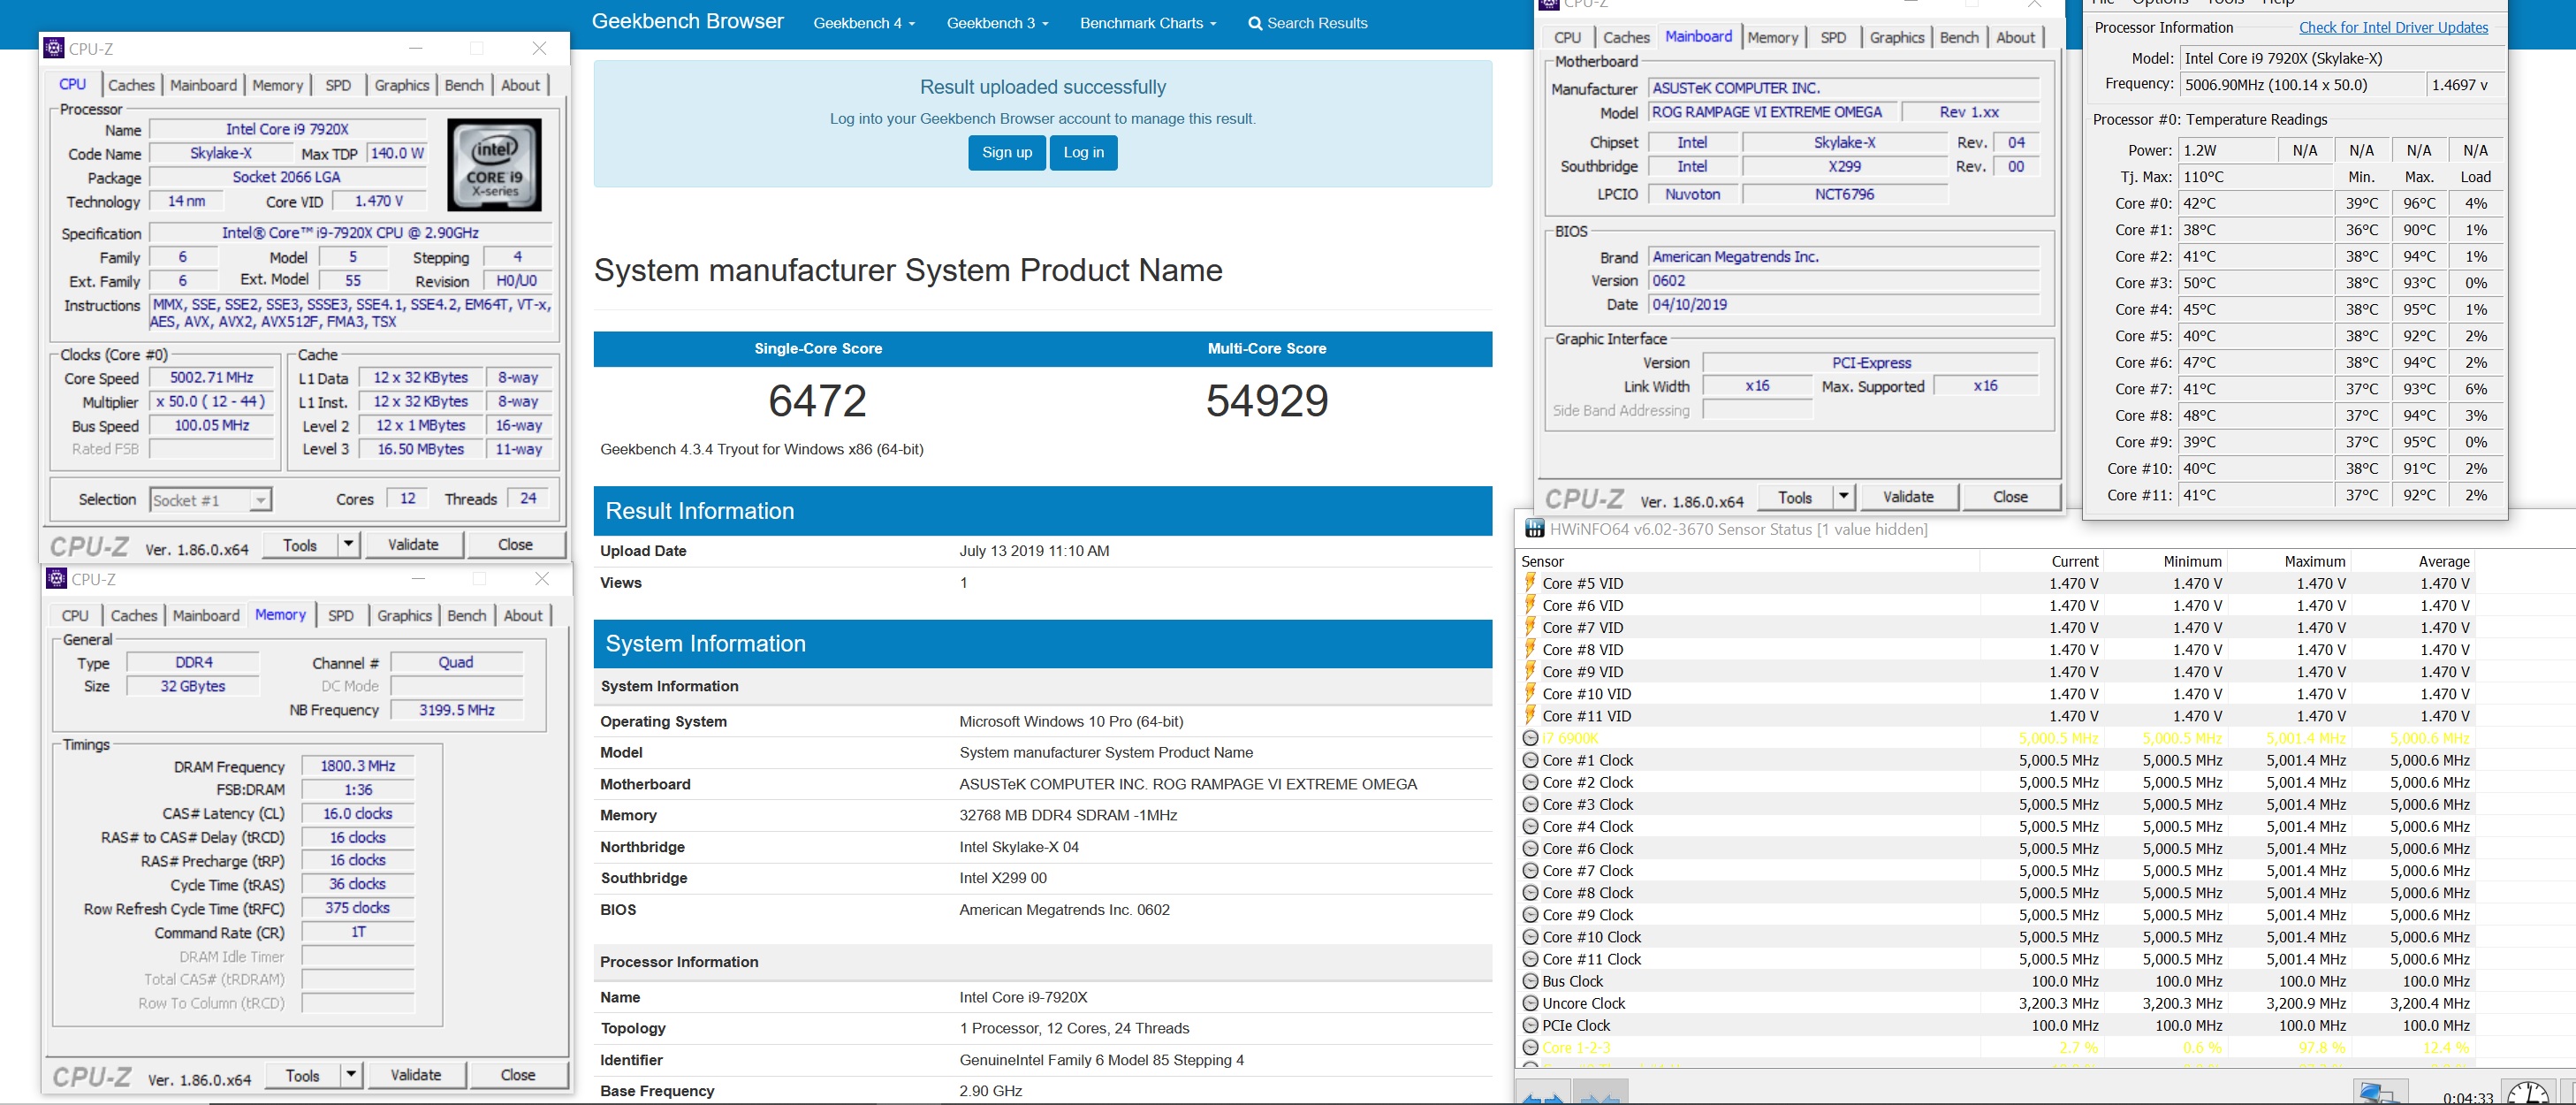The width and height of the screenshot is (2576, 1105).
Task: Click the NB Frequency field showing 3199.5 MHz
Action: [457, 710]
